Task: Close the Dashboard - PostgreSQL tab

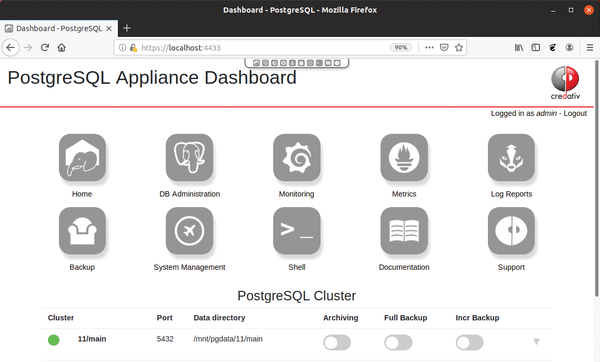Action: (109, 28)
